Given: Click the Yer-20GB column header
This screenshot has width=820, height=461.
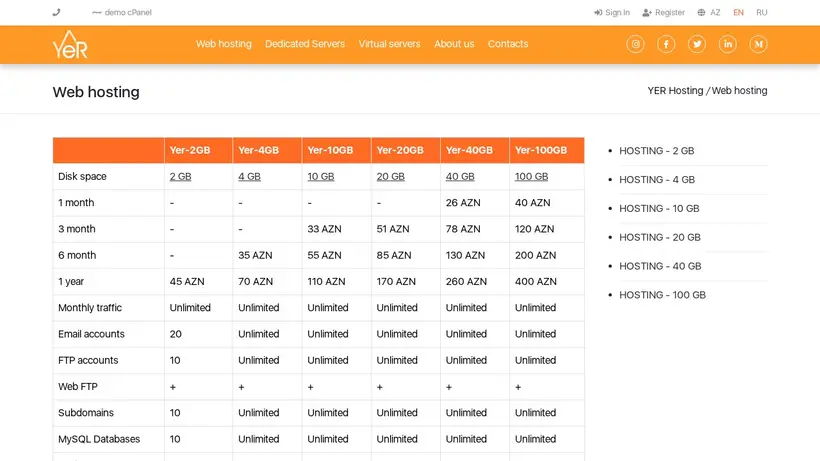Looking at the screenshot, I should tap(406, 151).
